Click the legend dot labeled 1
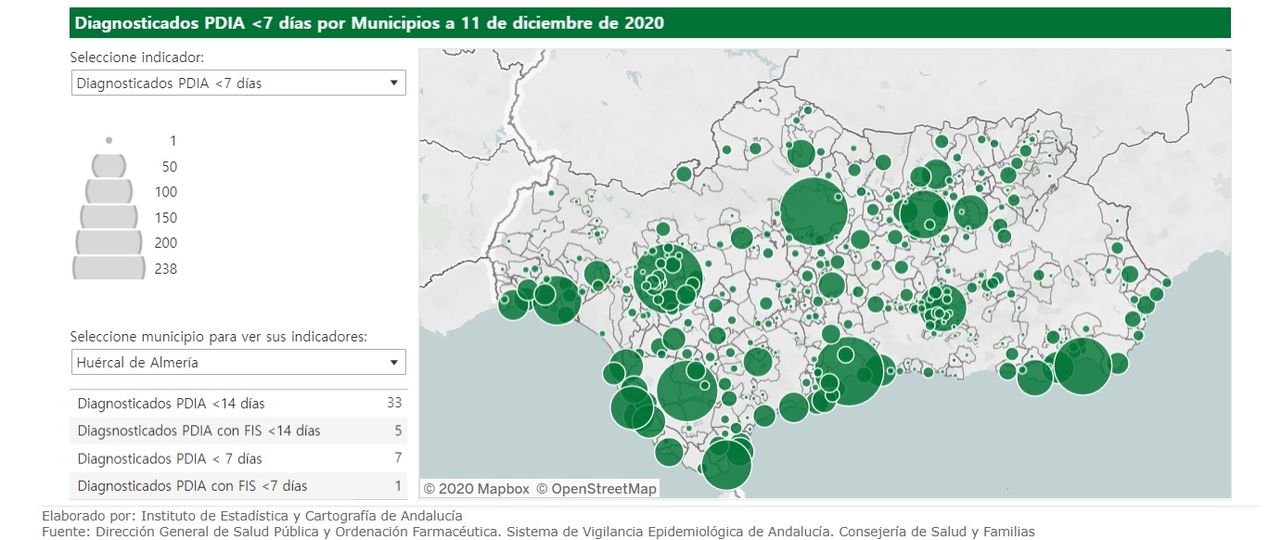This screenshot has width=1269, height=540. point(108,141)
